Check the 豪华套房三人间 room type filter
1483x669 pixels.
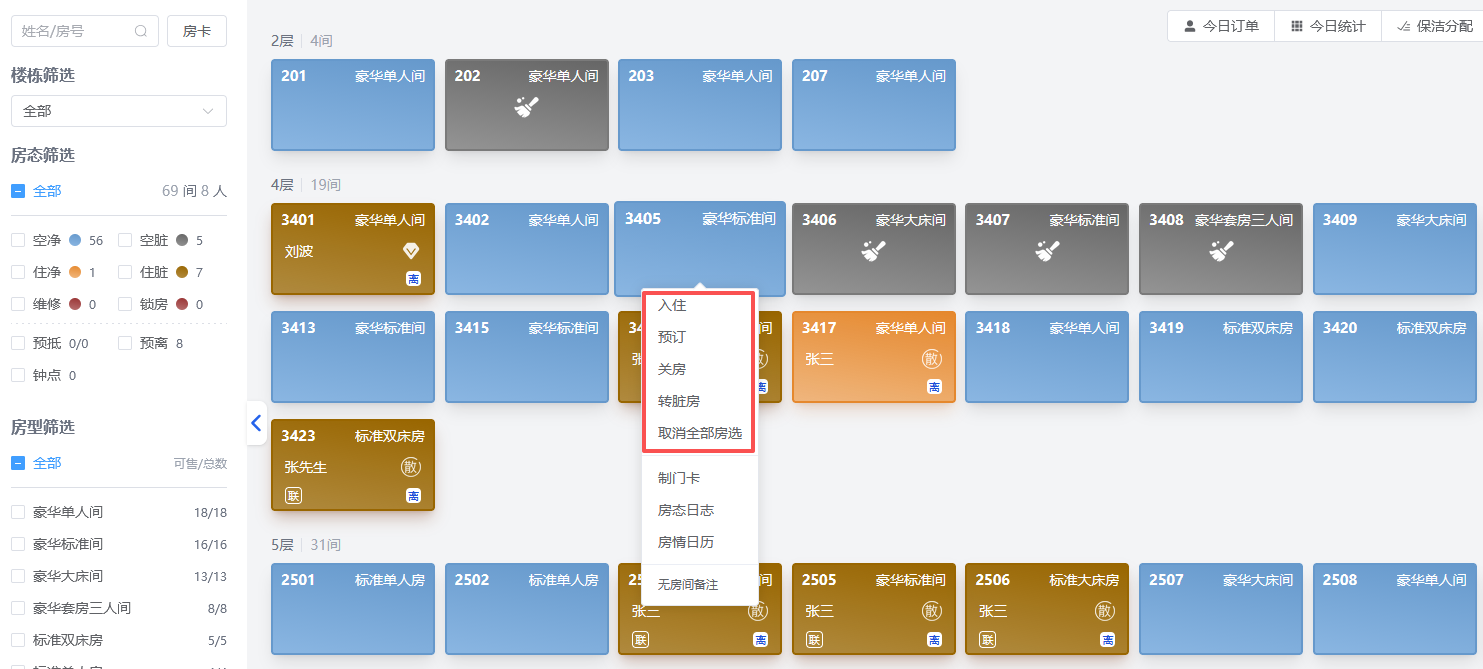[18, 608]
